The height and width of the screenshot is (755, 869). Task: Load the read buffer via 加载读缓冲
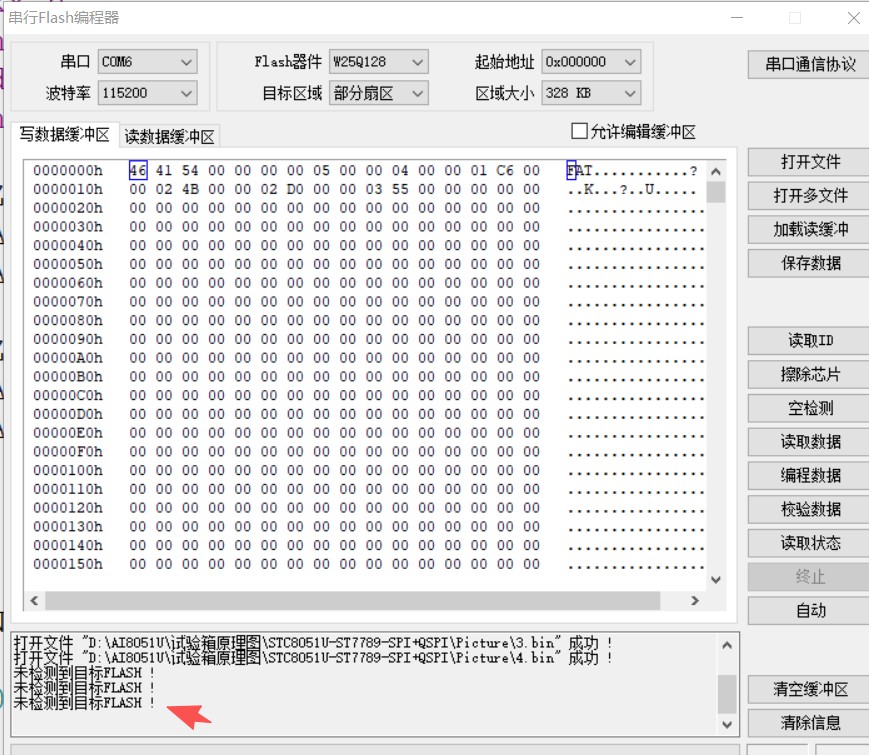[x=806, y=229]
